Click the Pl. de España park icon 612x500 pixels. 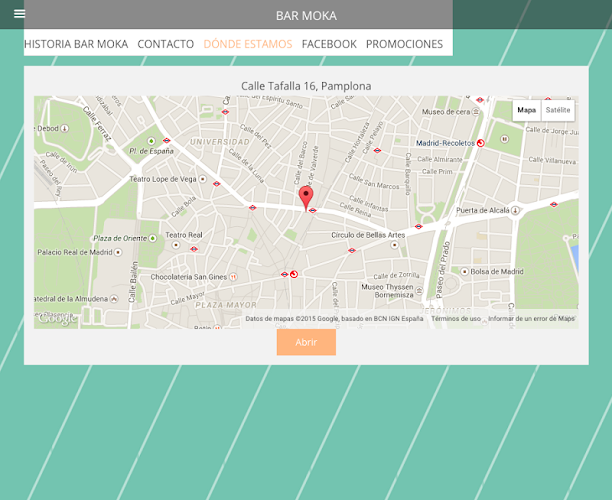coord(151,141)
